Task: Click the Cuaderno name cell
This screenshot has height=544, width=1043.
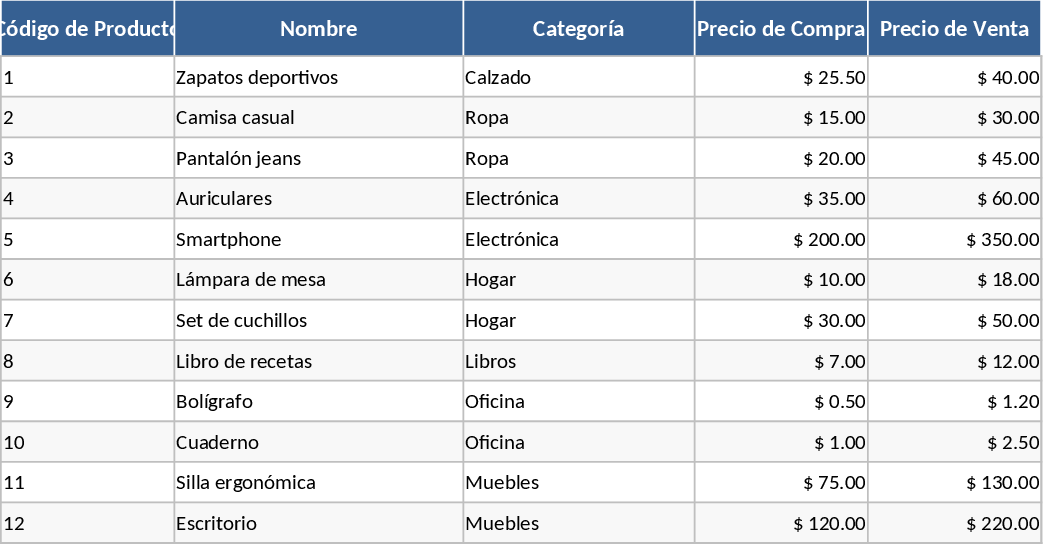Action: pyautogui.click(x=218, y=443)
